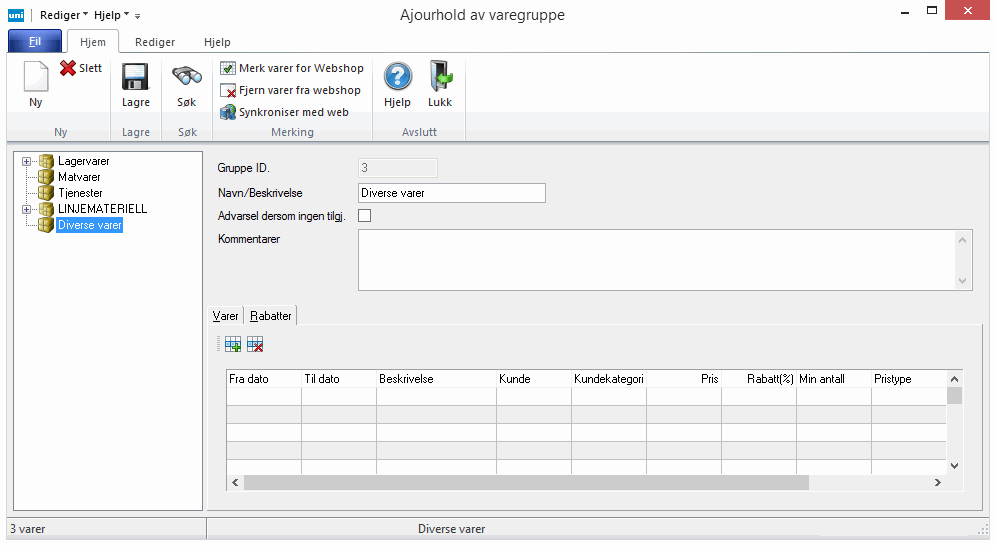Open search with the Søk binoculars icon
The width and height of the screenshot is (995, 545).
[187, 78]
